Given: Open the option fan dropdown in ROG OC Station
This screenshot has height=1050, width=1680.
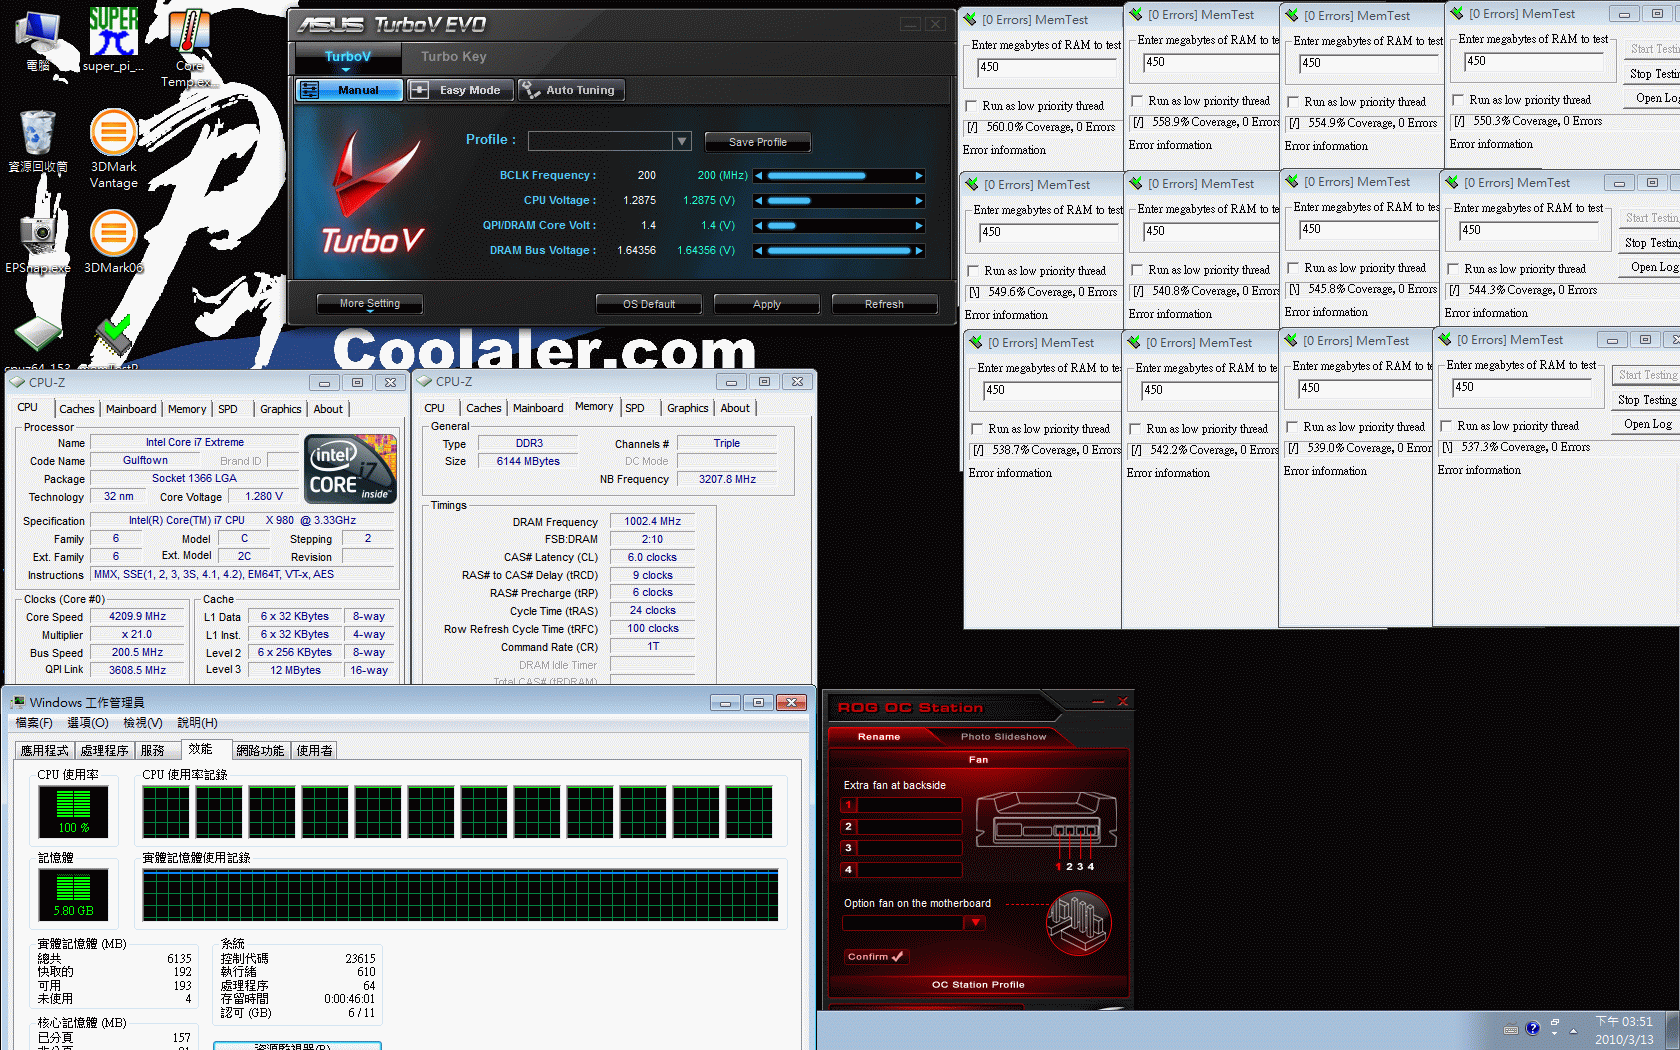Looking at the screenshot, I should pyautogui.click(x=975, y=923).
